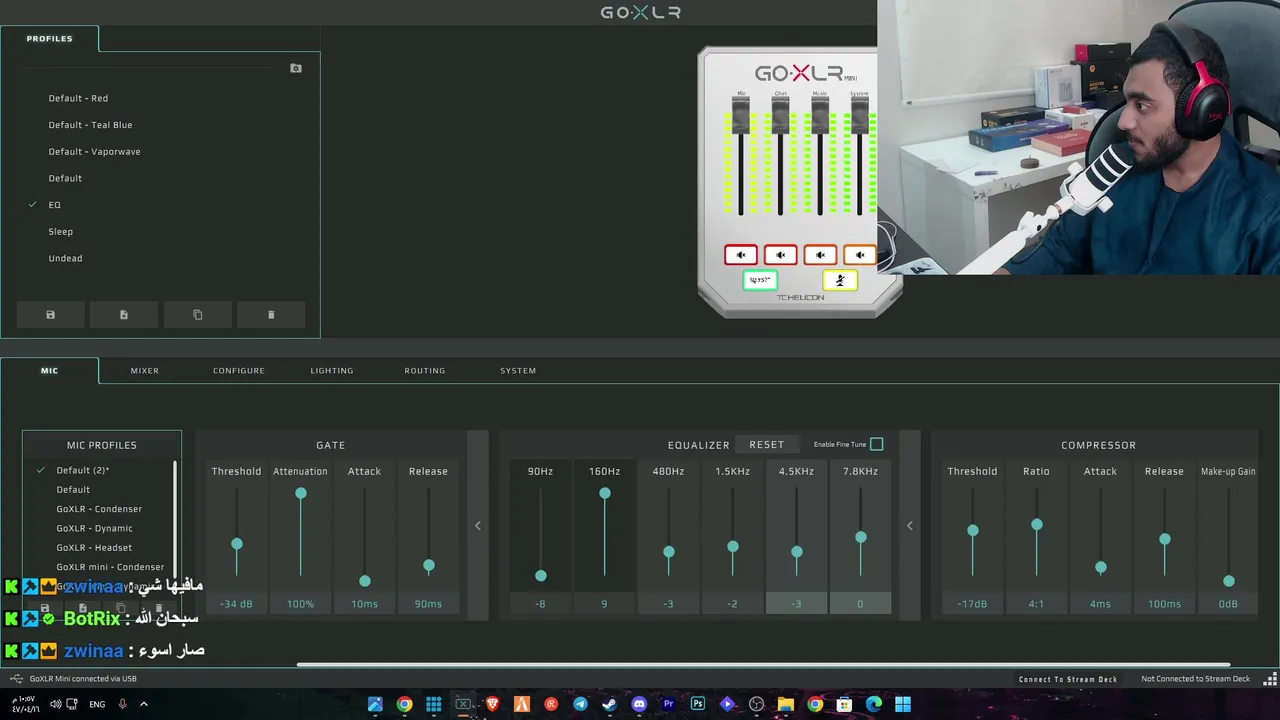
Task: Select the 'Default - Red' profile
Action: pos(78,98)
